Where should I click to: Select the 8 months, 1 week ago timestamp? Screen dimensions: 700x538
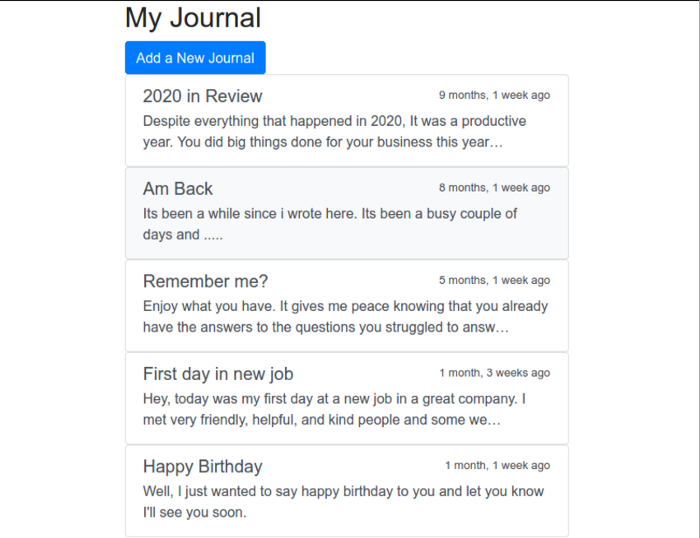pyautogui.click(x=494, y=188)
